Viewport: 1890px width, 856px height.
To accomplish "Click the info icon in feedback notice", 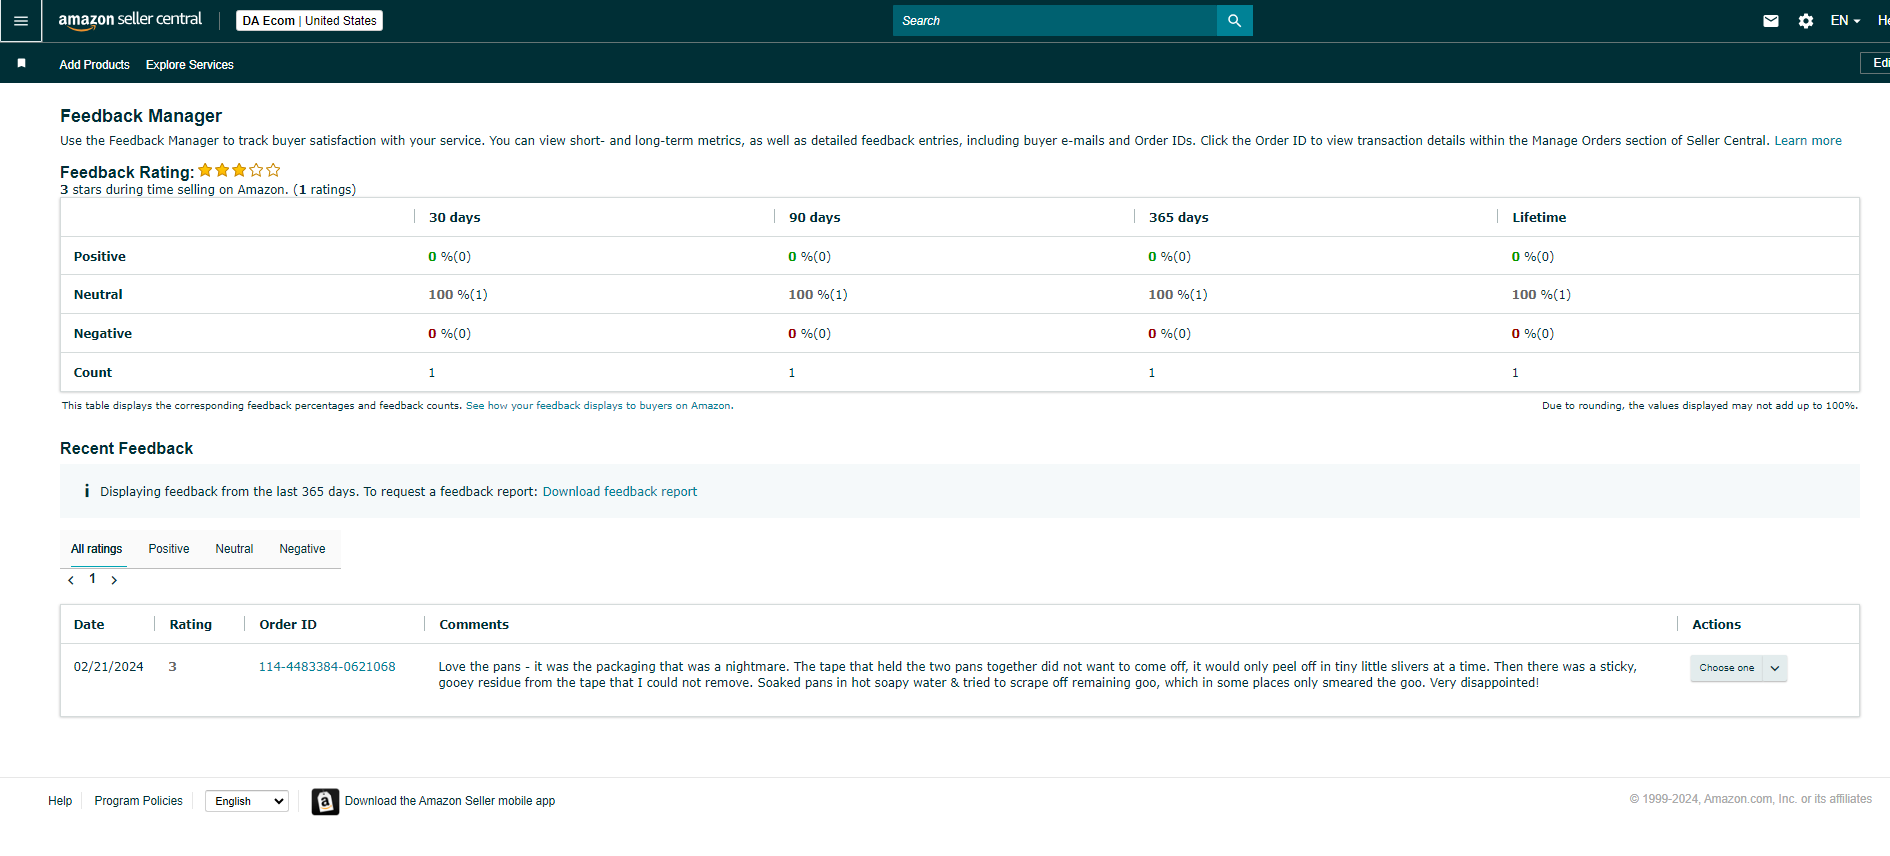I will tap(87, 491).
